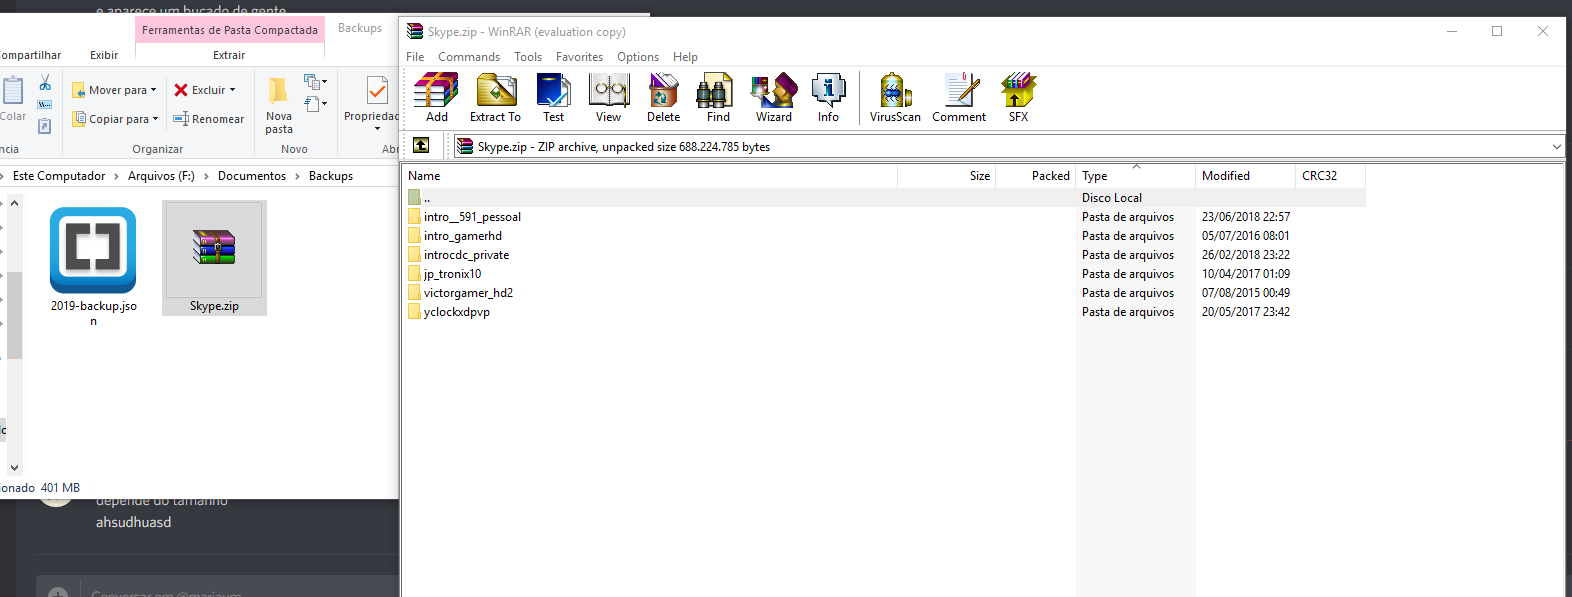Click the Extract To icon in WinRAR
1572x597 pixels.
tap(495, 98)
